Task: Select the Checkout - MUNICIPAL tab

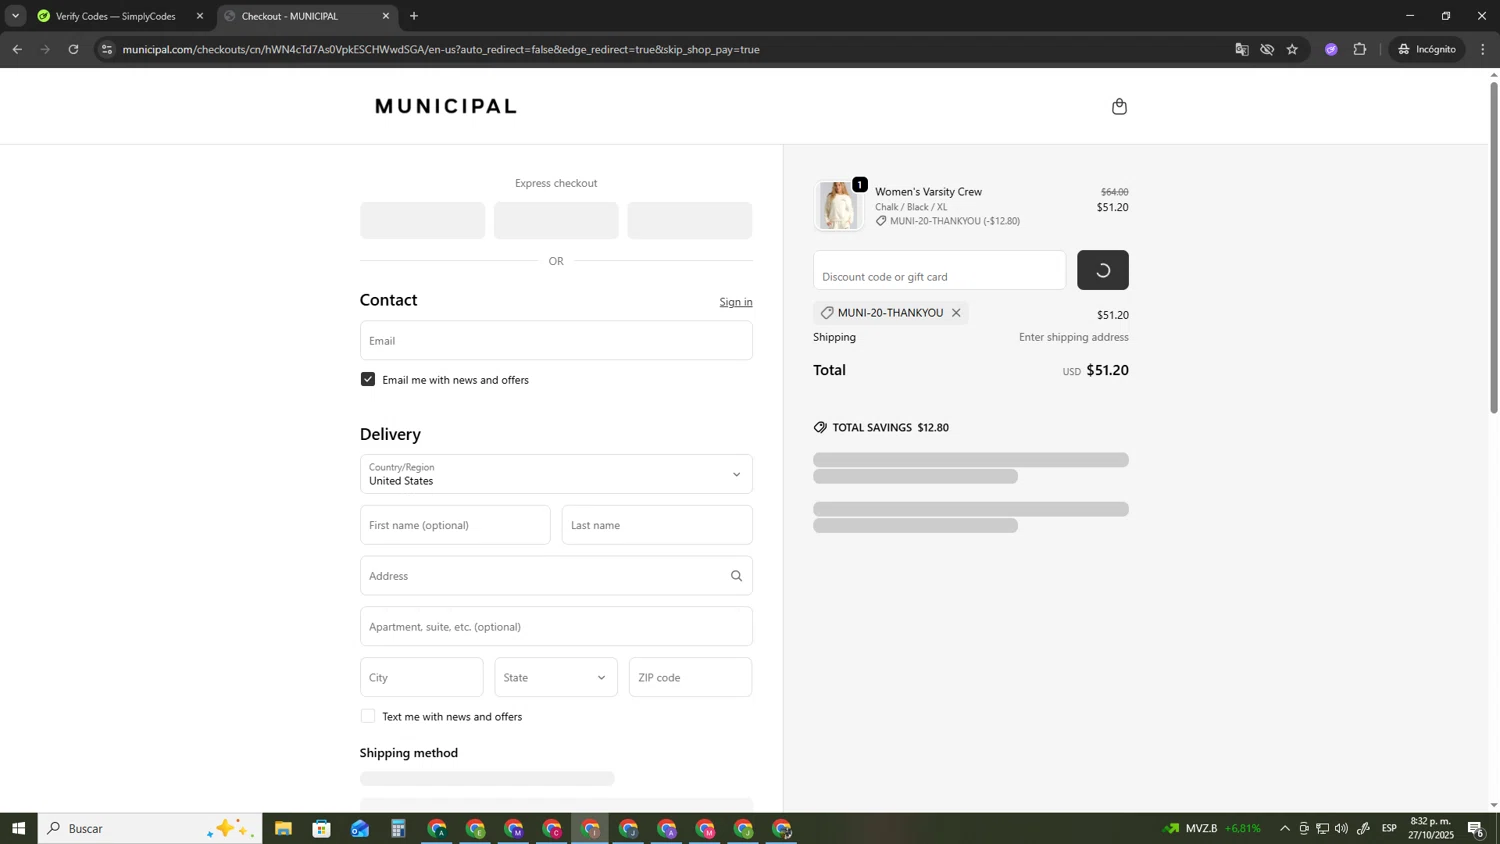Action: tap(307, 16)
